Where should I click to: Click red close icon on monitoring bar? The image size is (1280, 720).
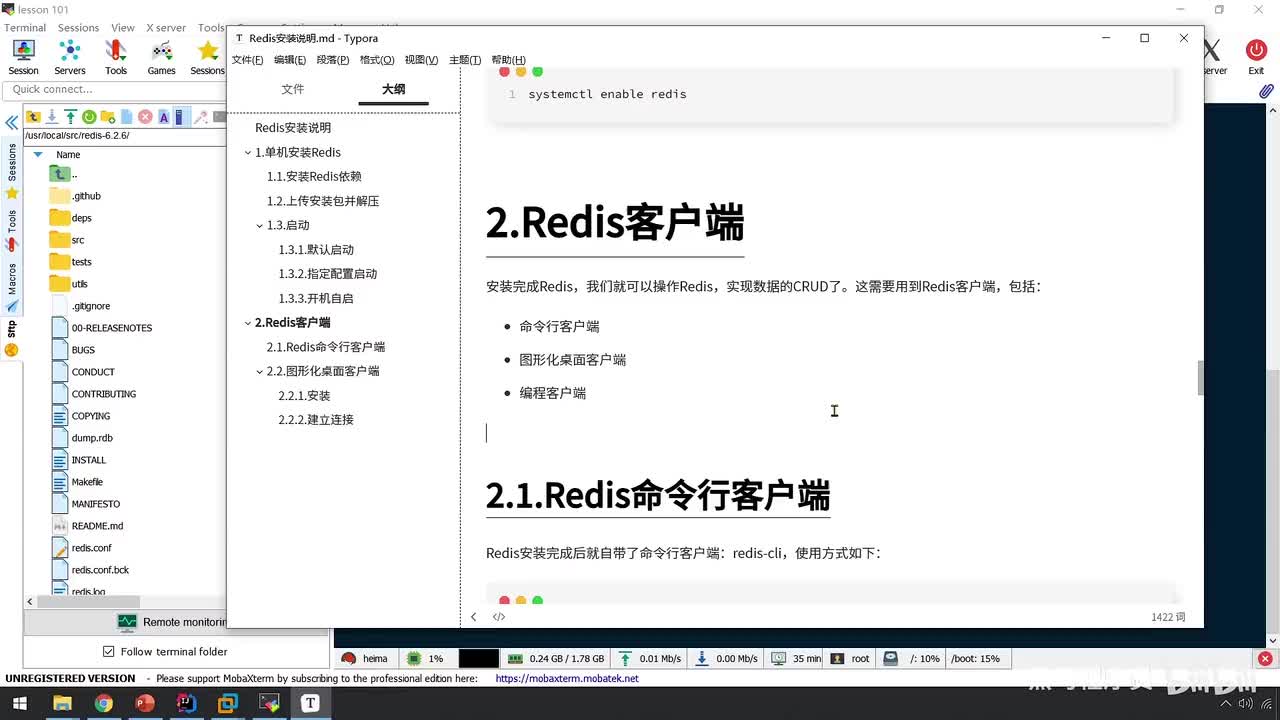(1265, 659)
